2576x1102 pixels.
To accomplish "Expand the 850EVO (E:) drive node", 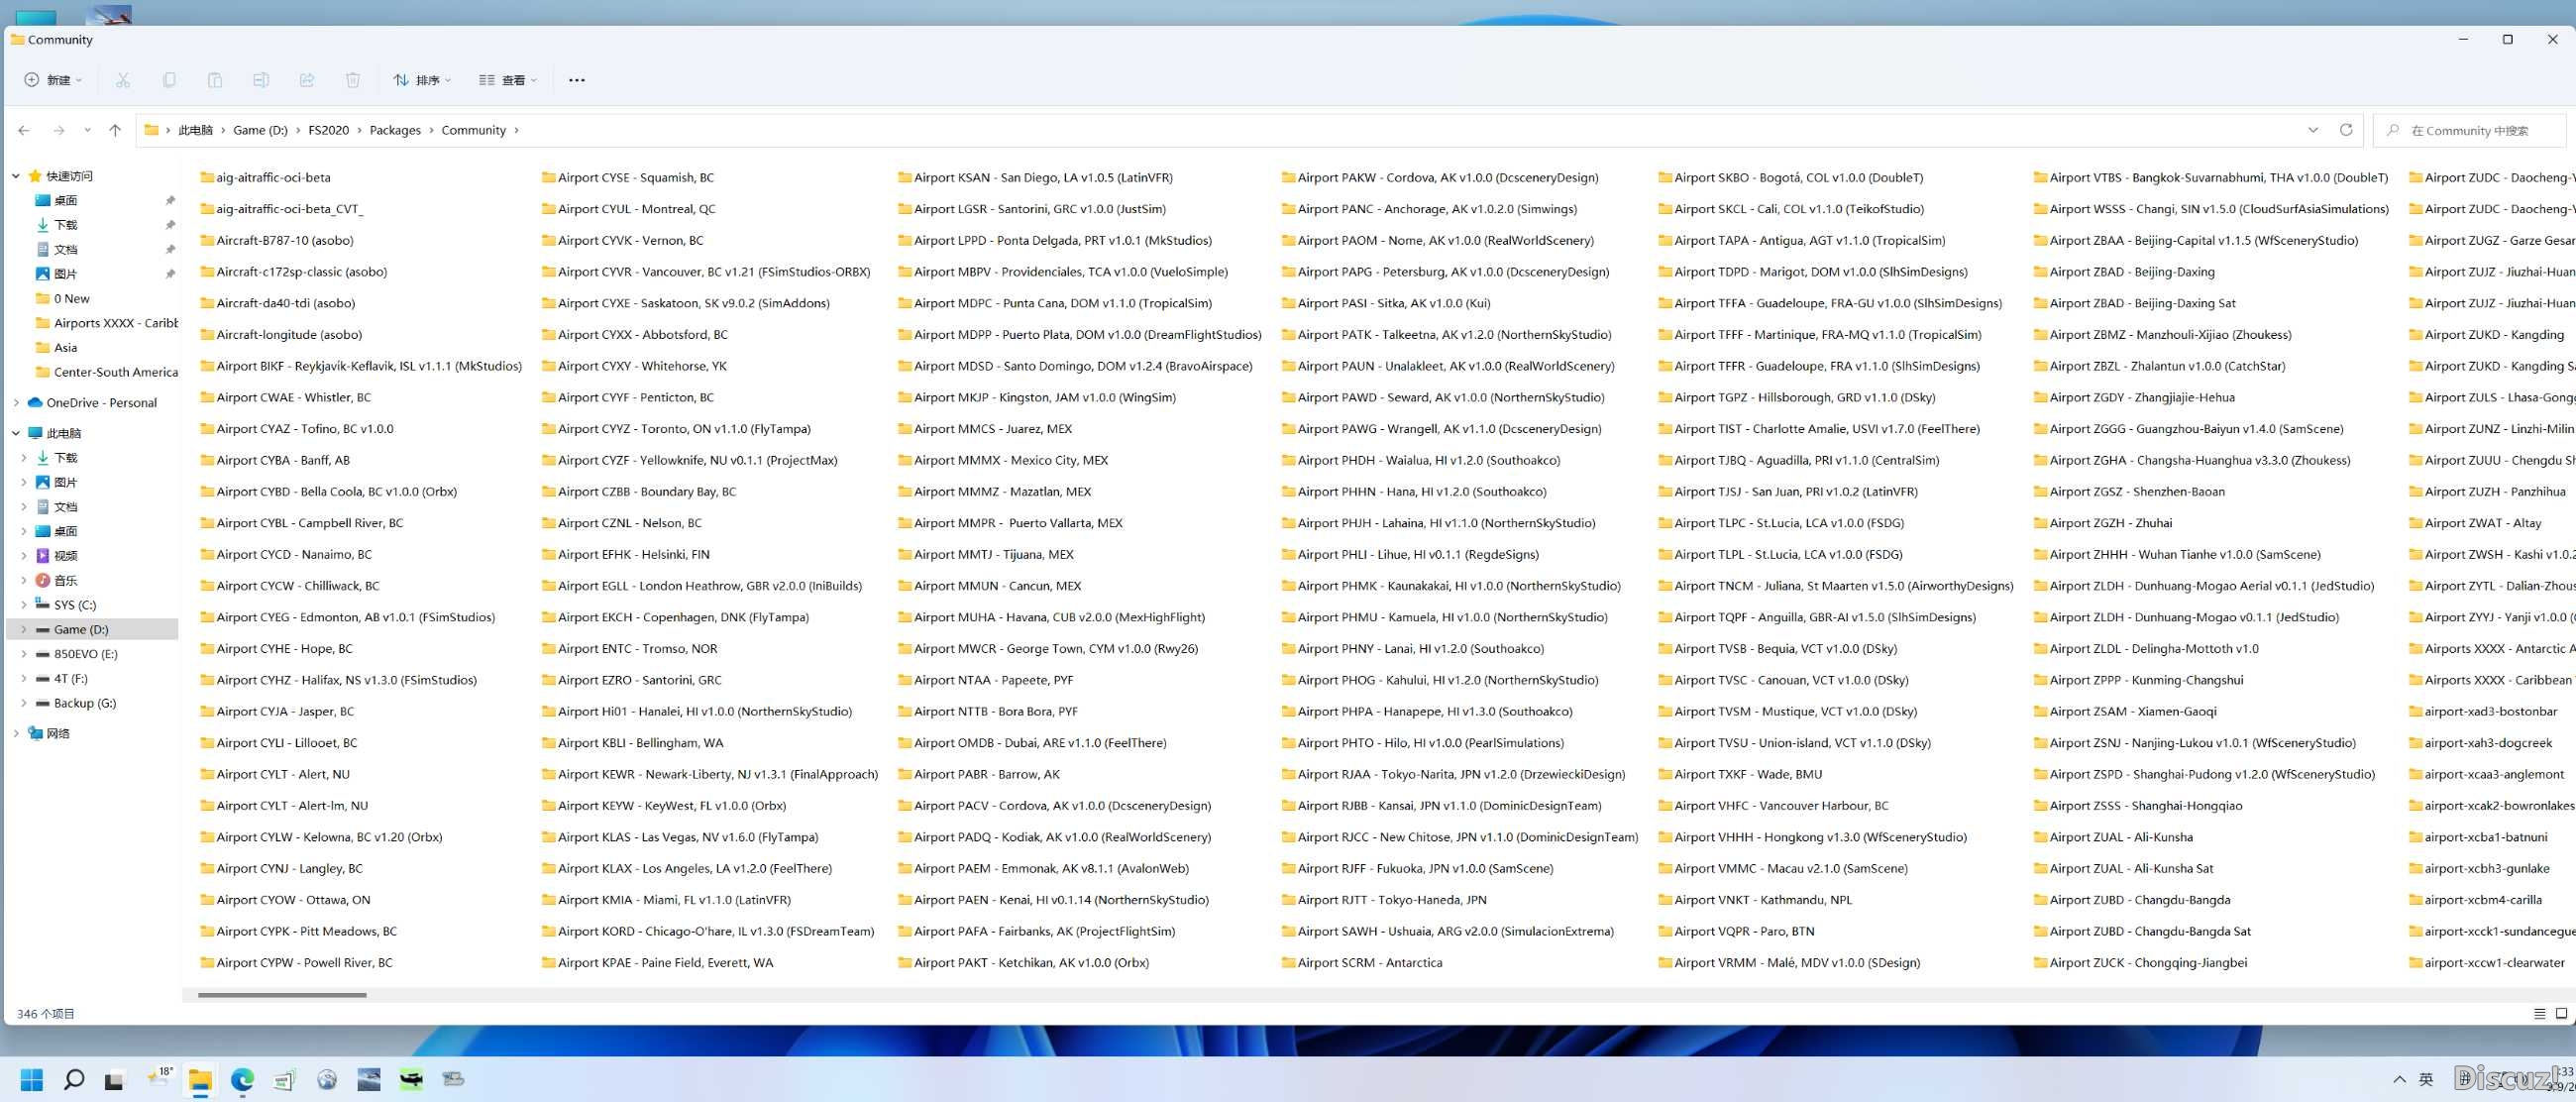I will (x=24, y=654).
